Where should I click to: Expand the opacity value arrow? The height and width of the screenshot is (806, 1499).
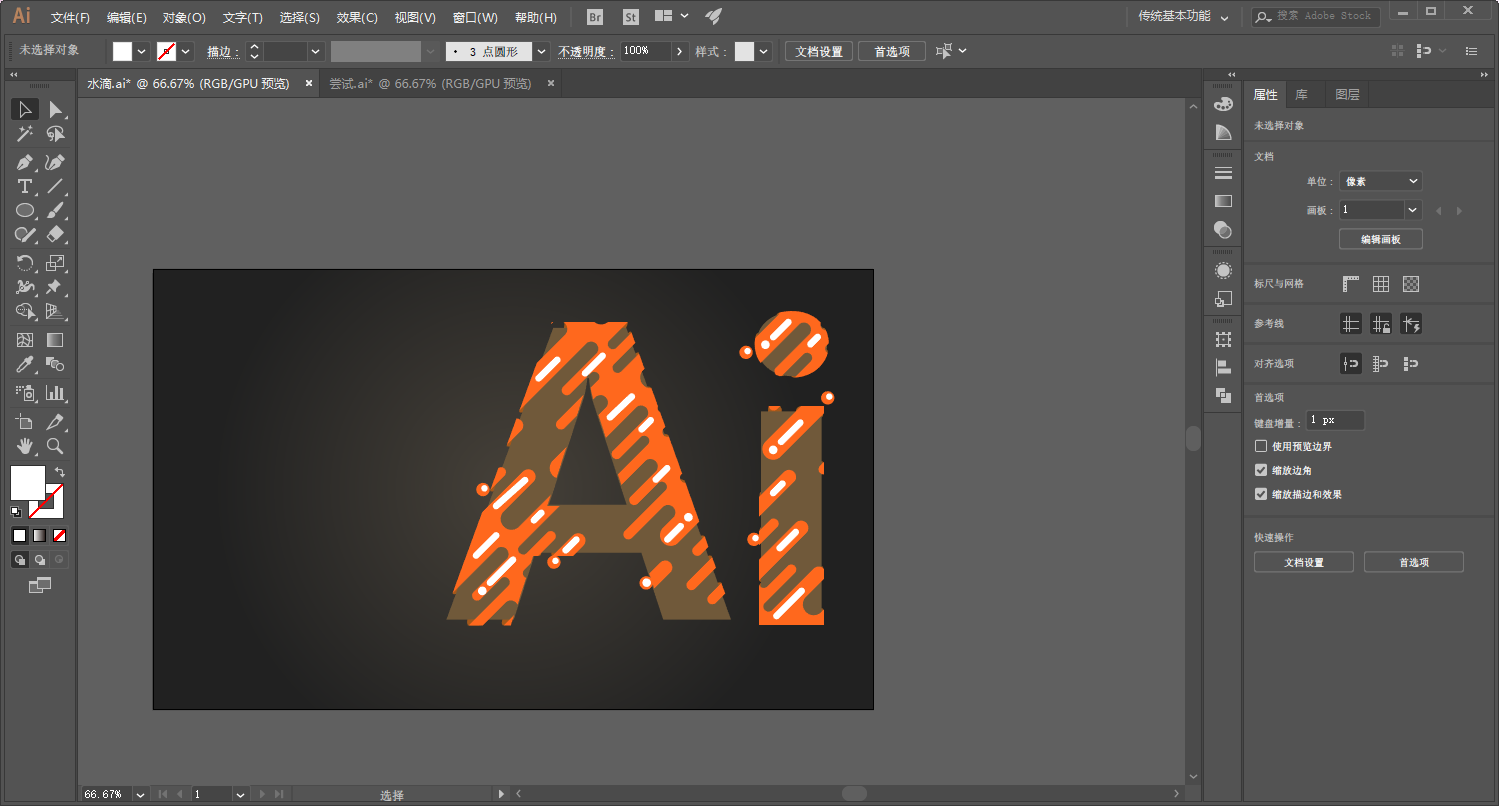(681, 51)
